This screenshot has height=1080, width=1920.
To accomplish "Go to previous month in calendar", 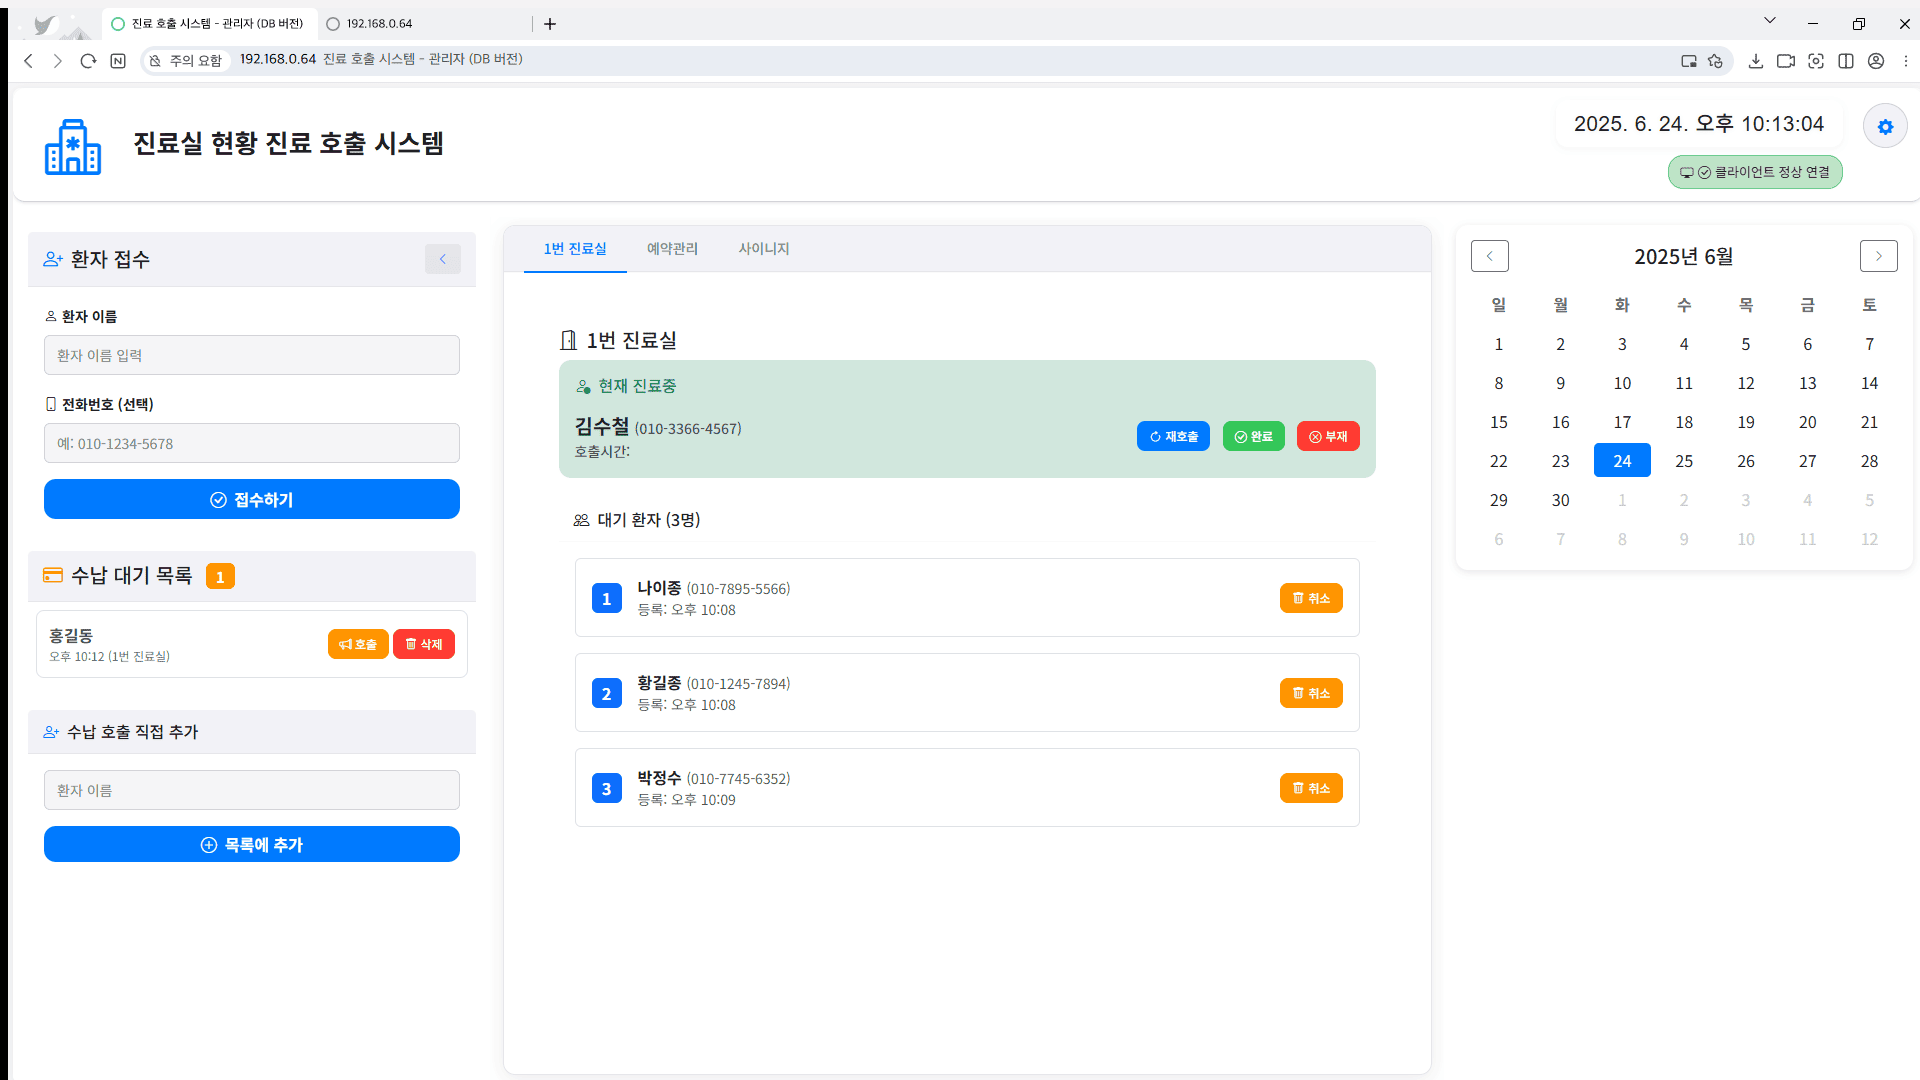I will (x=1489, y=256).
